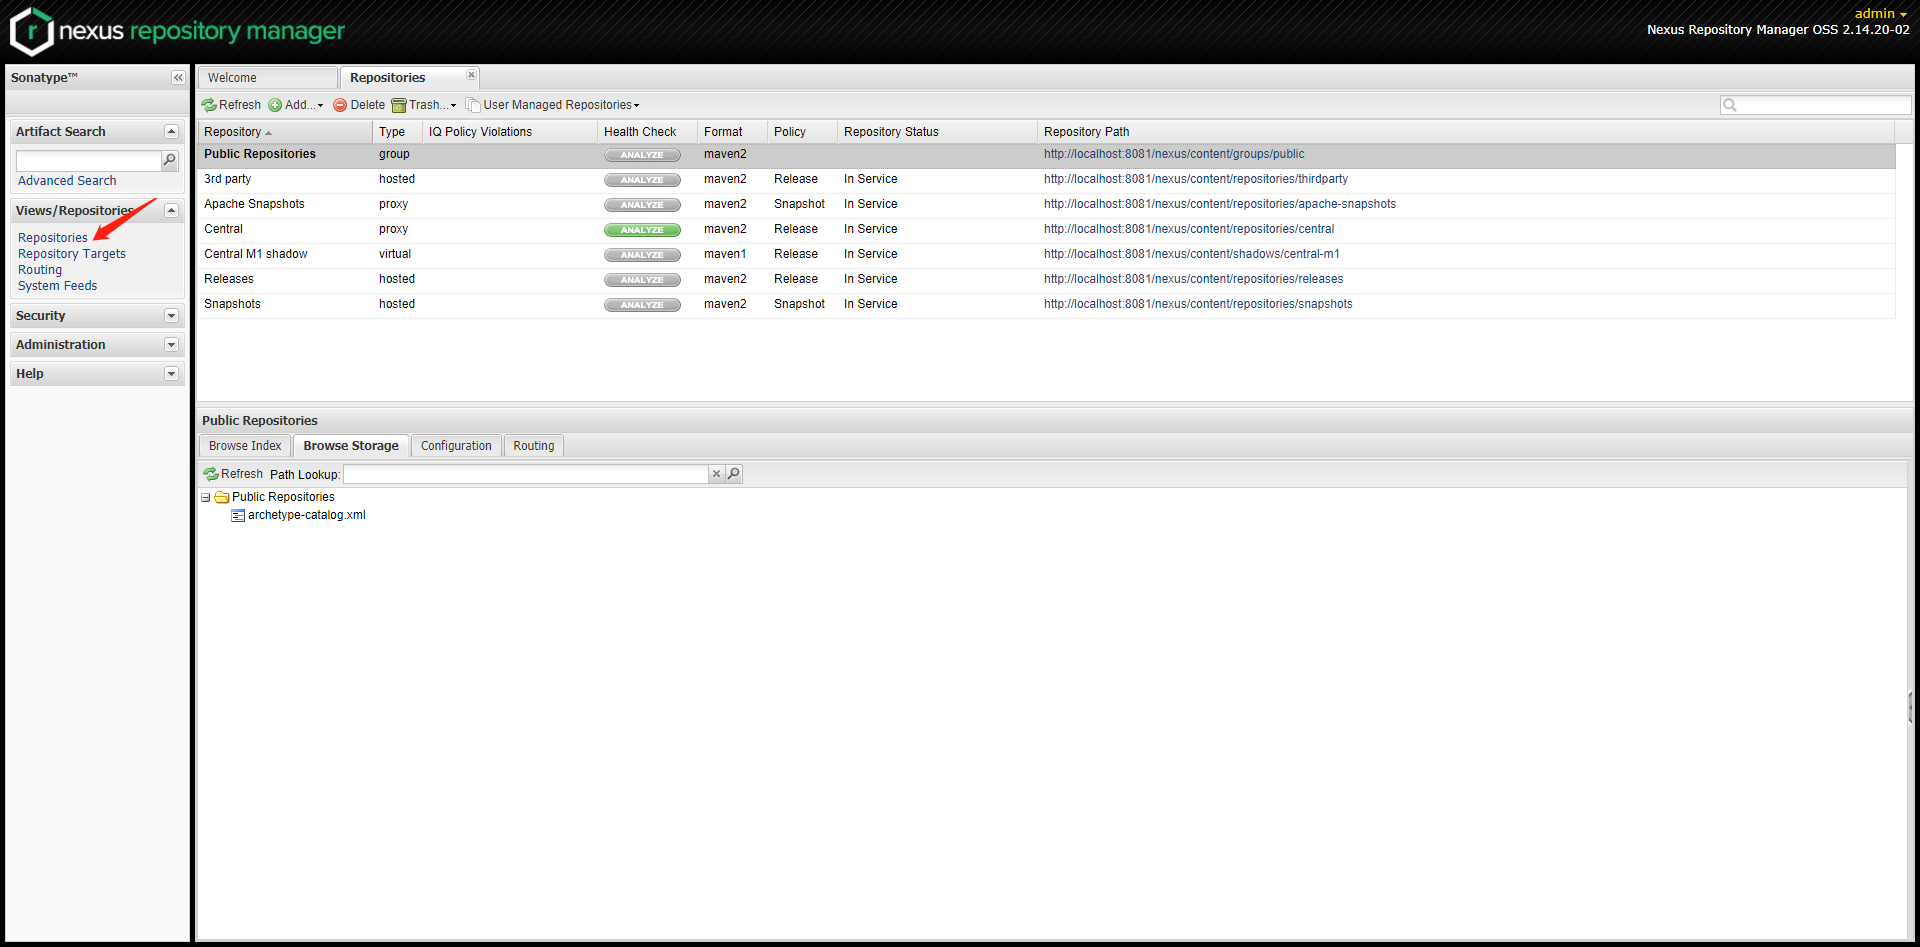Open the Add... repository menu
The height and width of the screenshot is (947, 1920).
coord(296,105)
